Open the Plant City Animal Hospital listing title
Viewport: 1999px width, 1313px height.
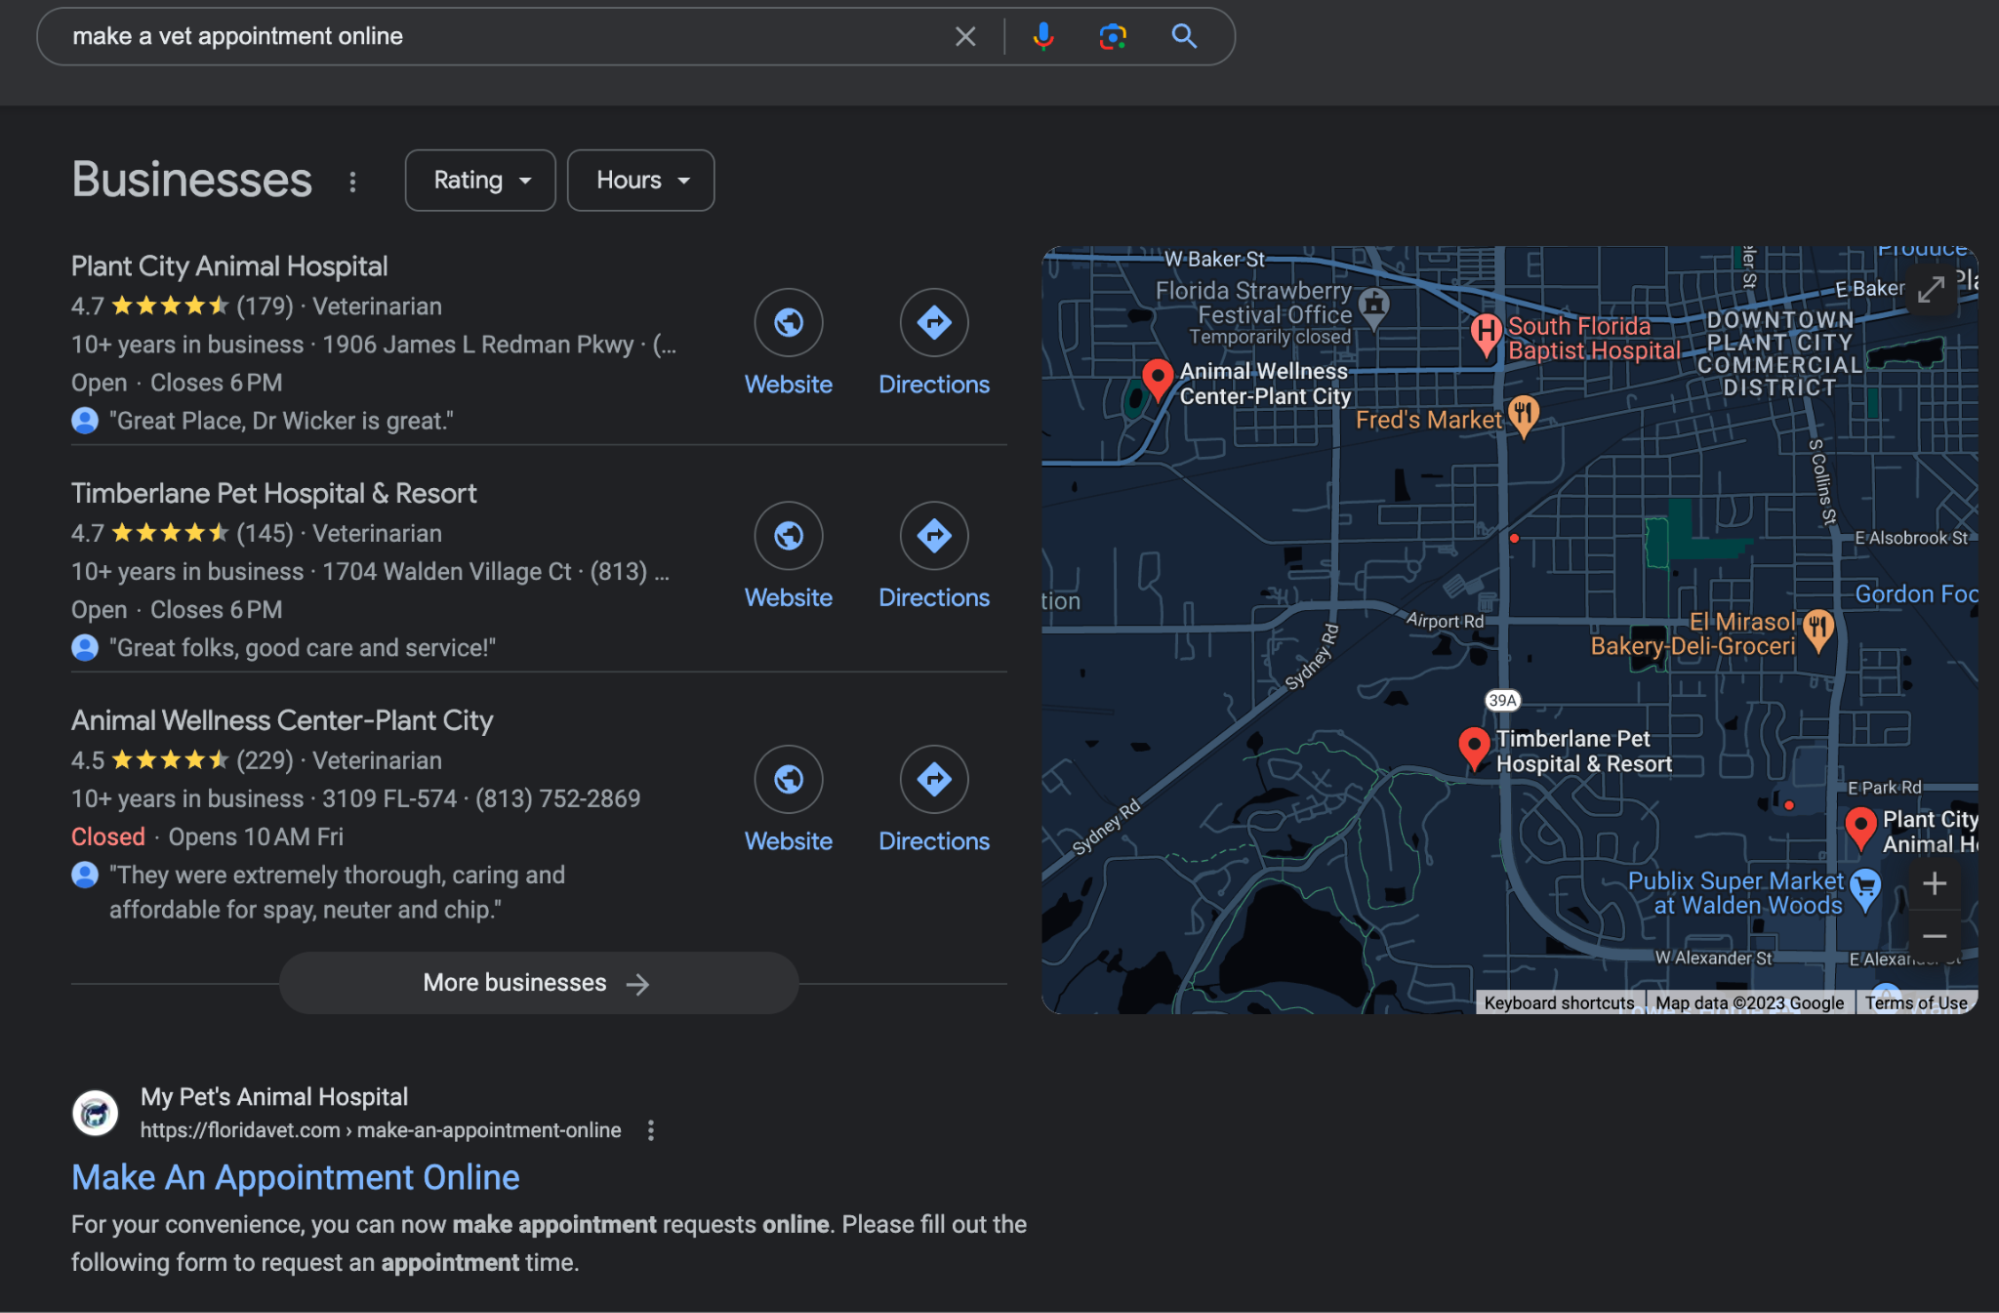pos(229,266)
